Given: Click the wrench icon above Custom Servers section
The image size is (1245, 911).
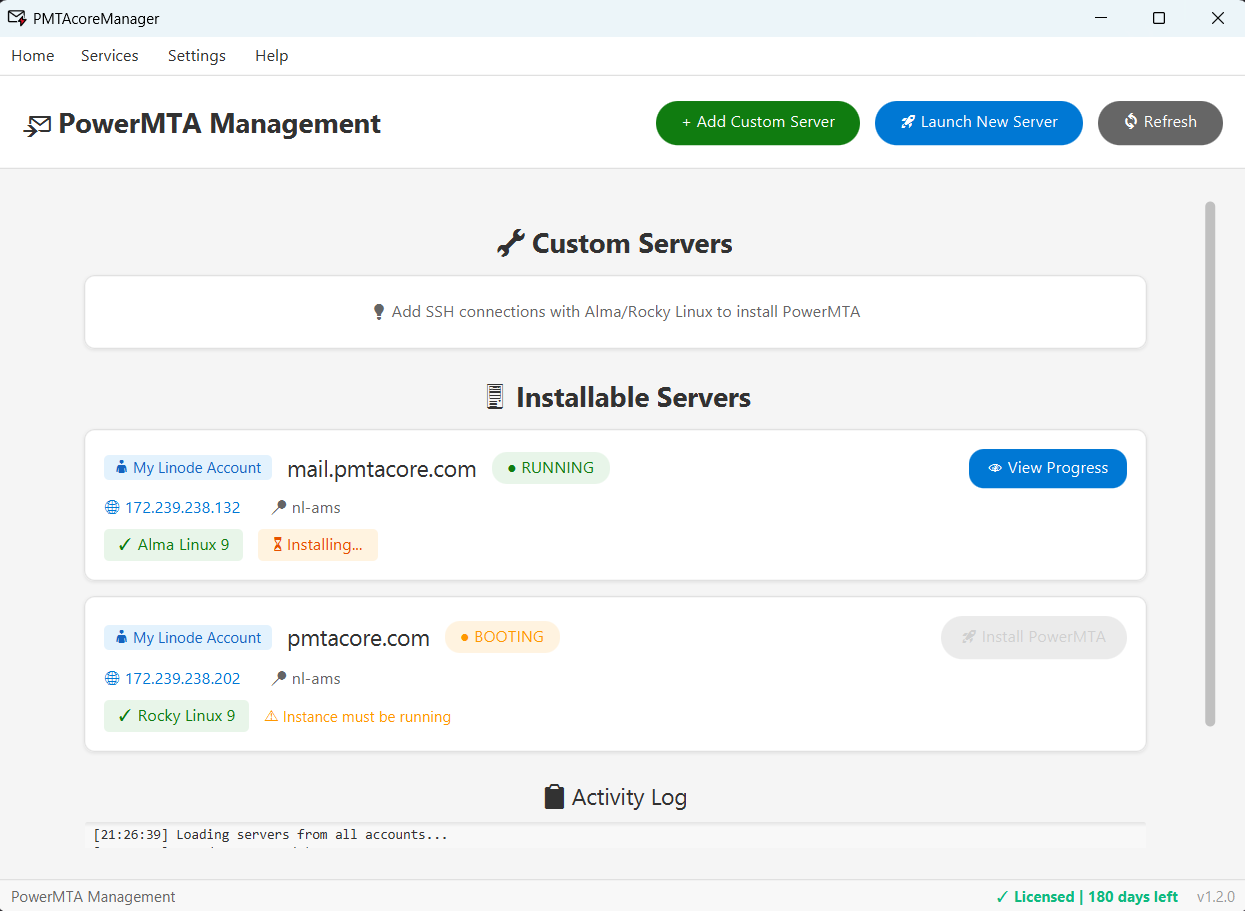Looking at the screenshot, I should (510, 242).
